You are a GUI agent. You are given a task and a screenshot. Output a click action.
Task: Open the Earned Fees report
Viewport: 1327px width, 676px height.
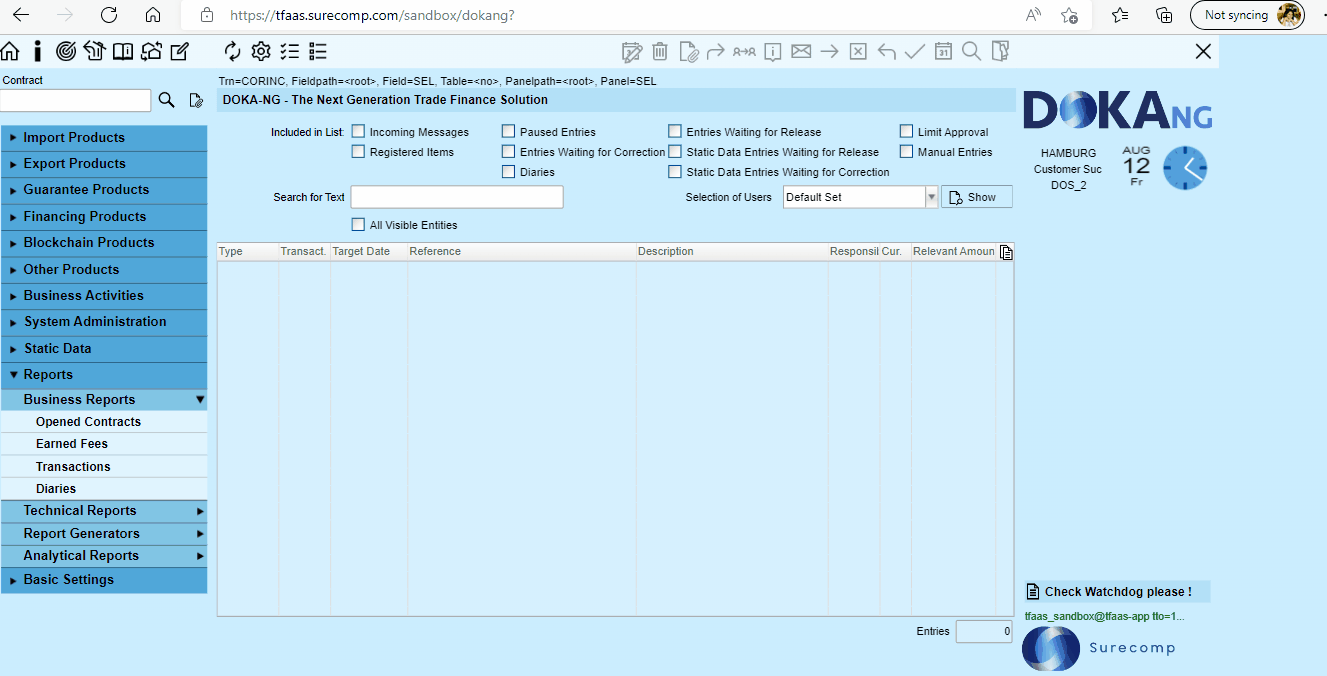(x=72, y=444)
